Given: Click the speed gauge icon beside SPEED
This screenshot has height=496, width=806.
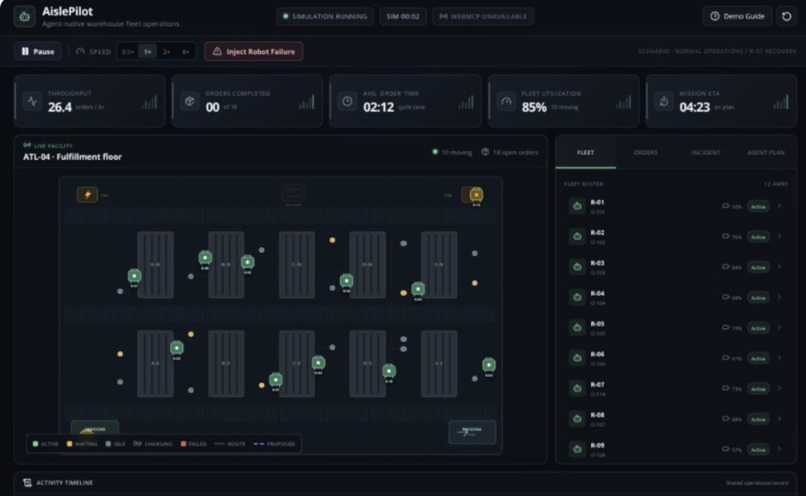Looking at the screenshot, I should [80, 51].
